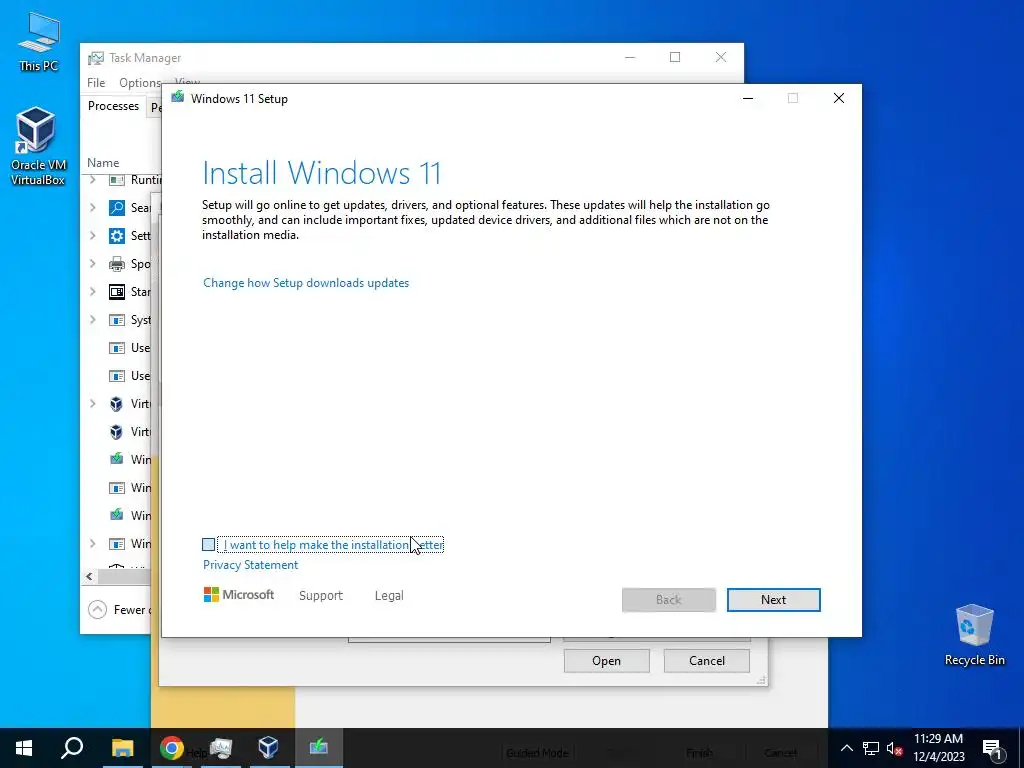Click the Task Manager title bar icon
This screenshot has width=1024, height=768.
96,58
